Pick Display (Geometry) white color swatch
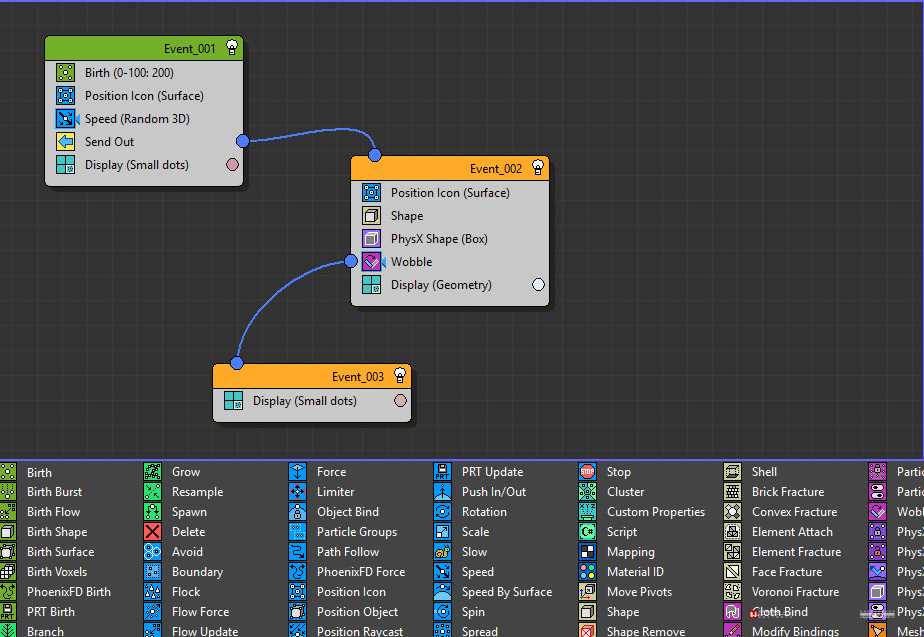924x637 pixels. (x=539, y=285)
